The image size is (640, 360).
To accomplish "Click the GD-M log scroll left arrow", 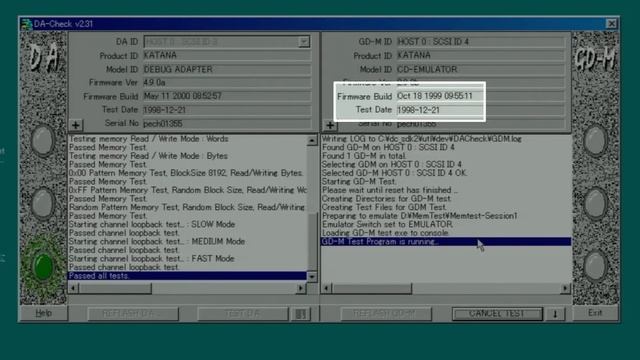I will coord(327,288).
